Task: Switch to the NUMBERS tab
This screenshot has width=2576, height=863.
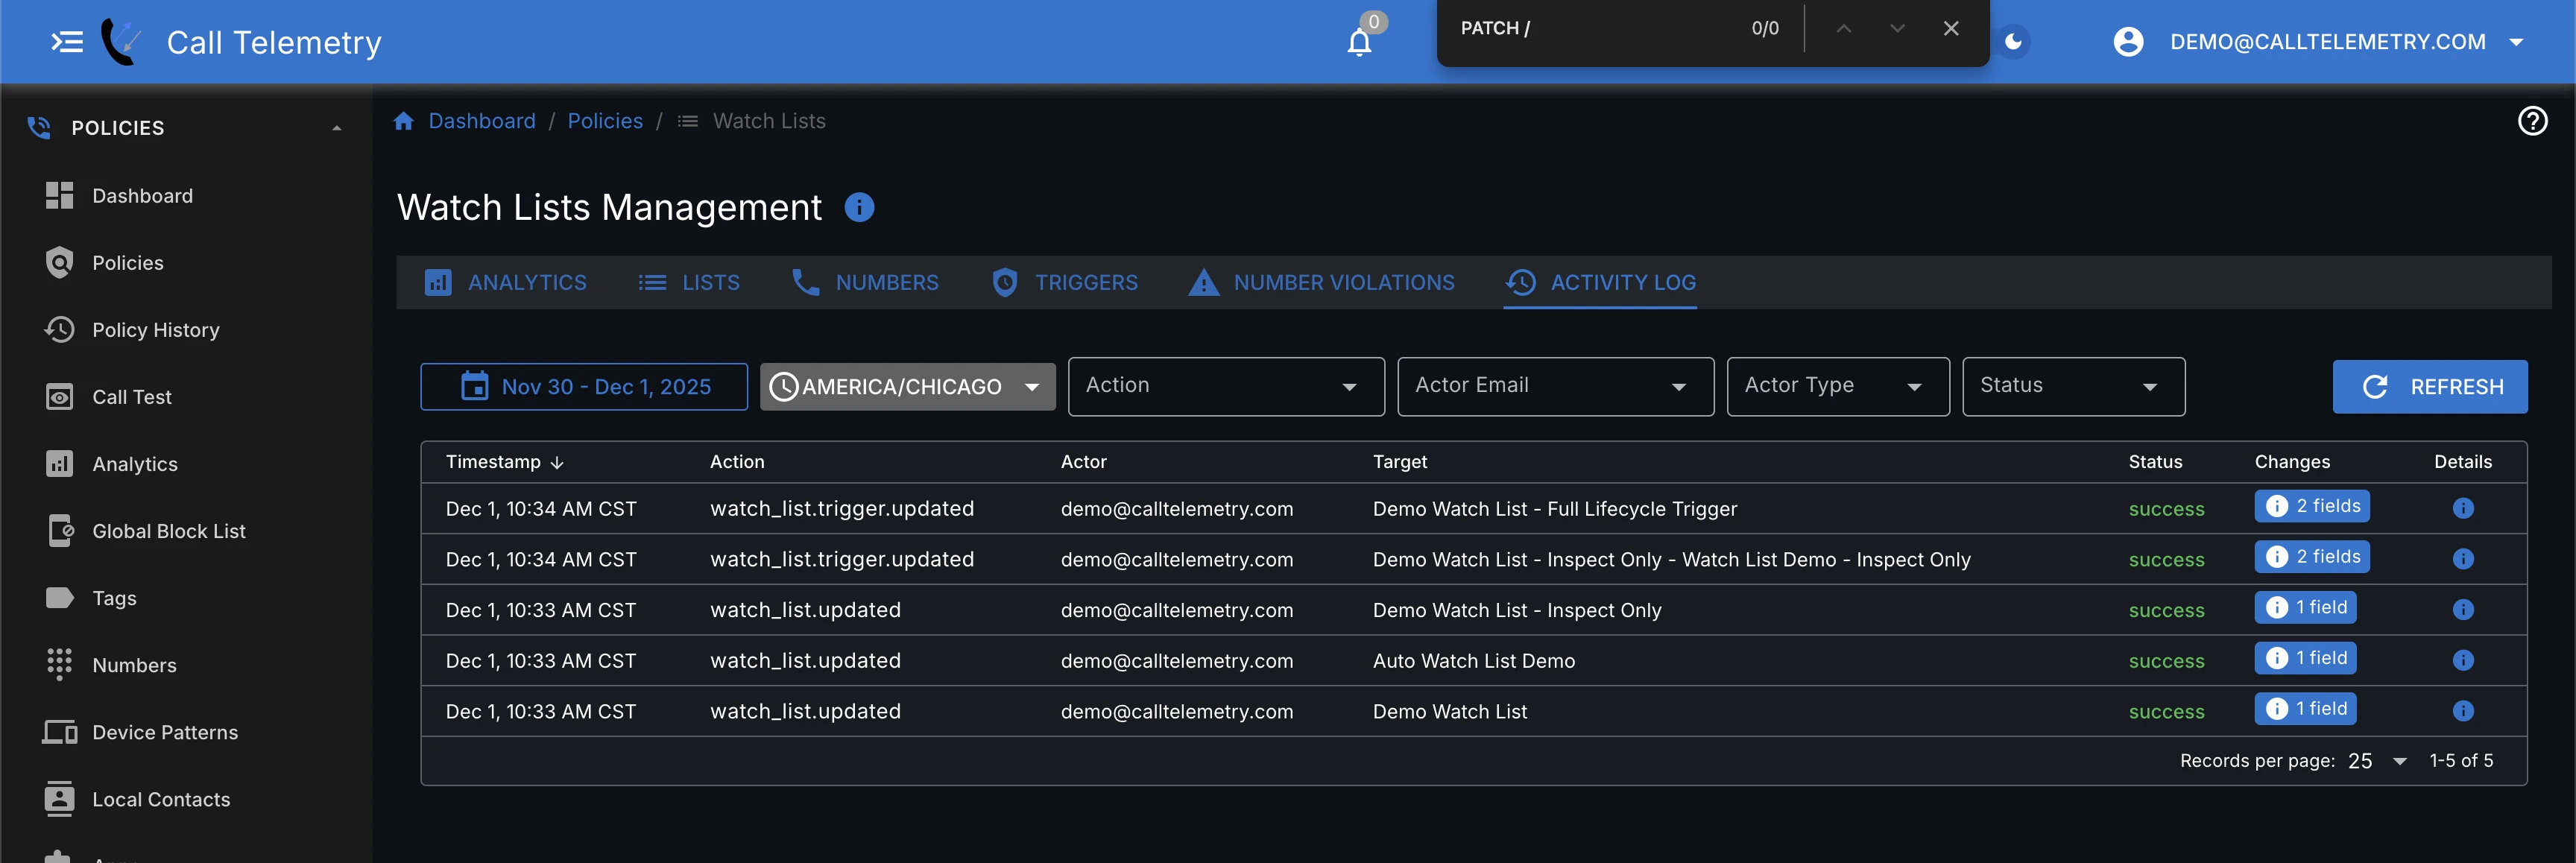Action: pos(865,283)
